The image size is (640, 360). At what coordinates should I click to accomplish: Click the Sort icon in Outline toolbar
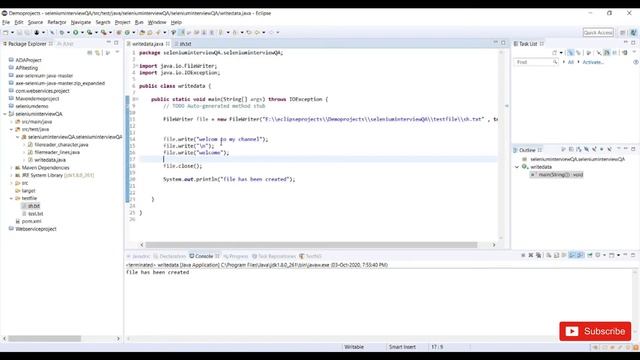tap(578, 150)
